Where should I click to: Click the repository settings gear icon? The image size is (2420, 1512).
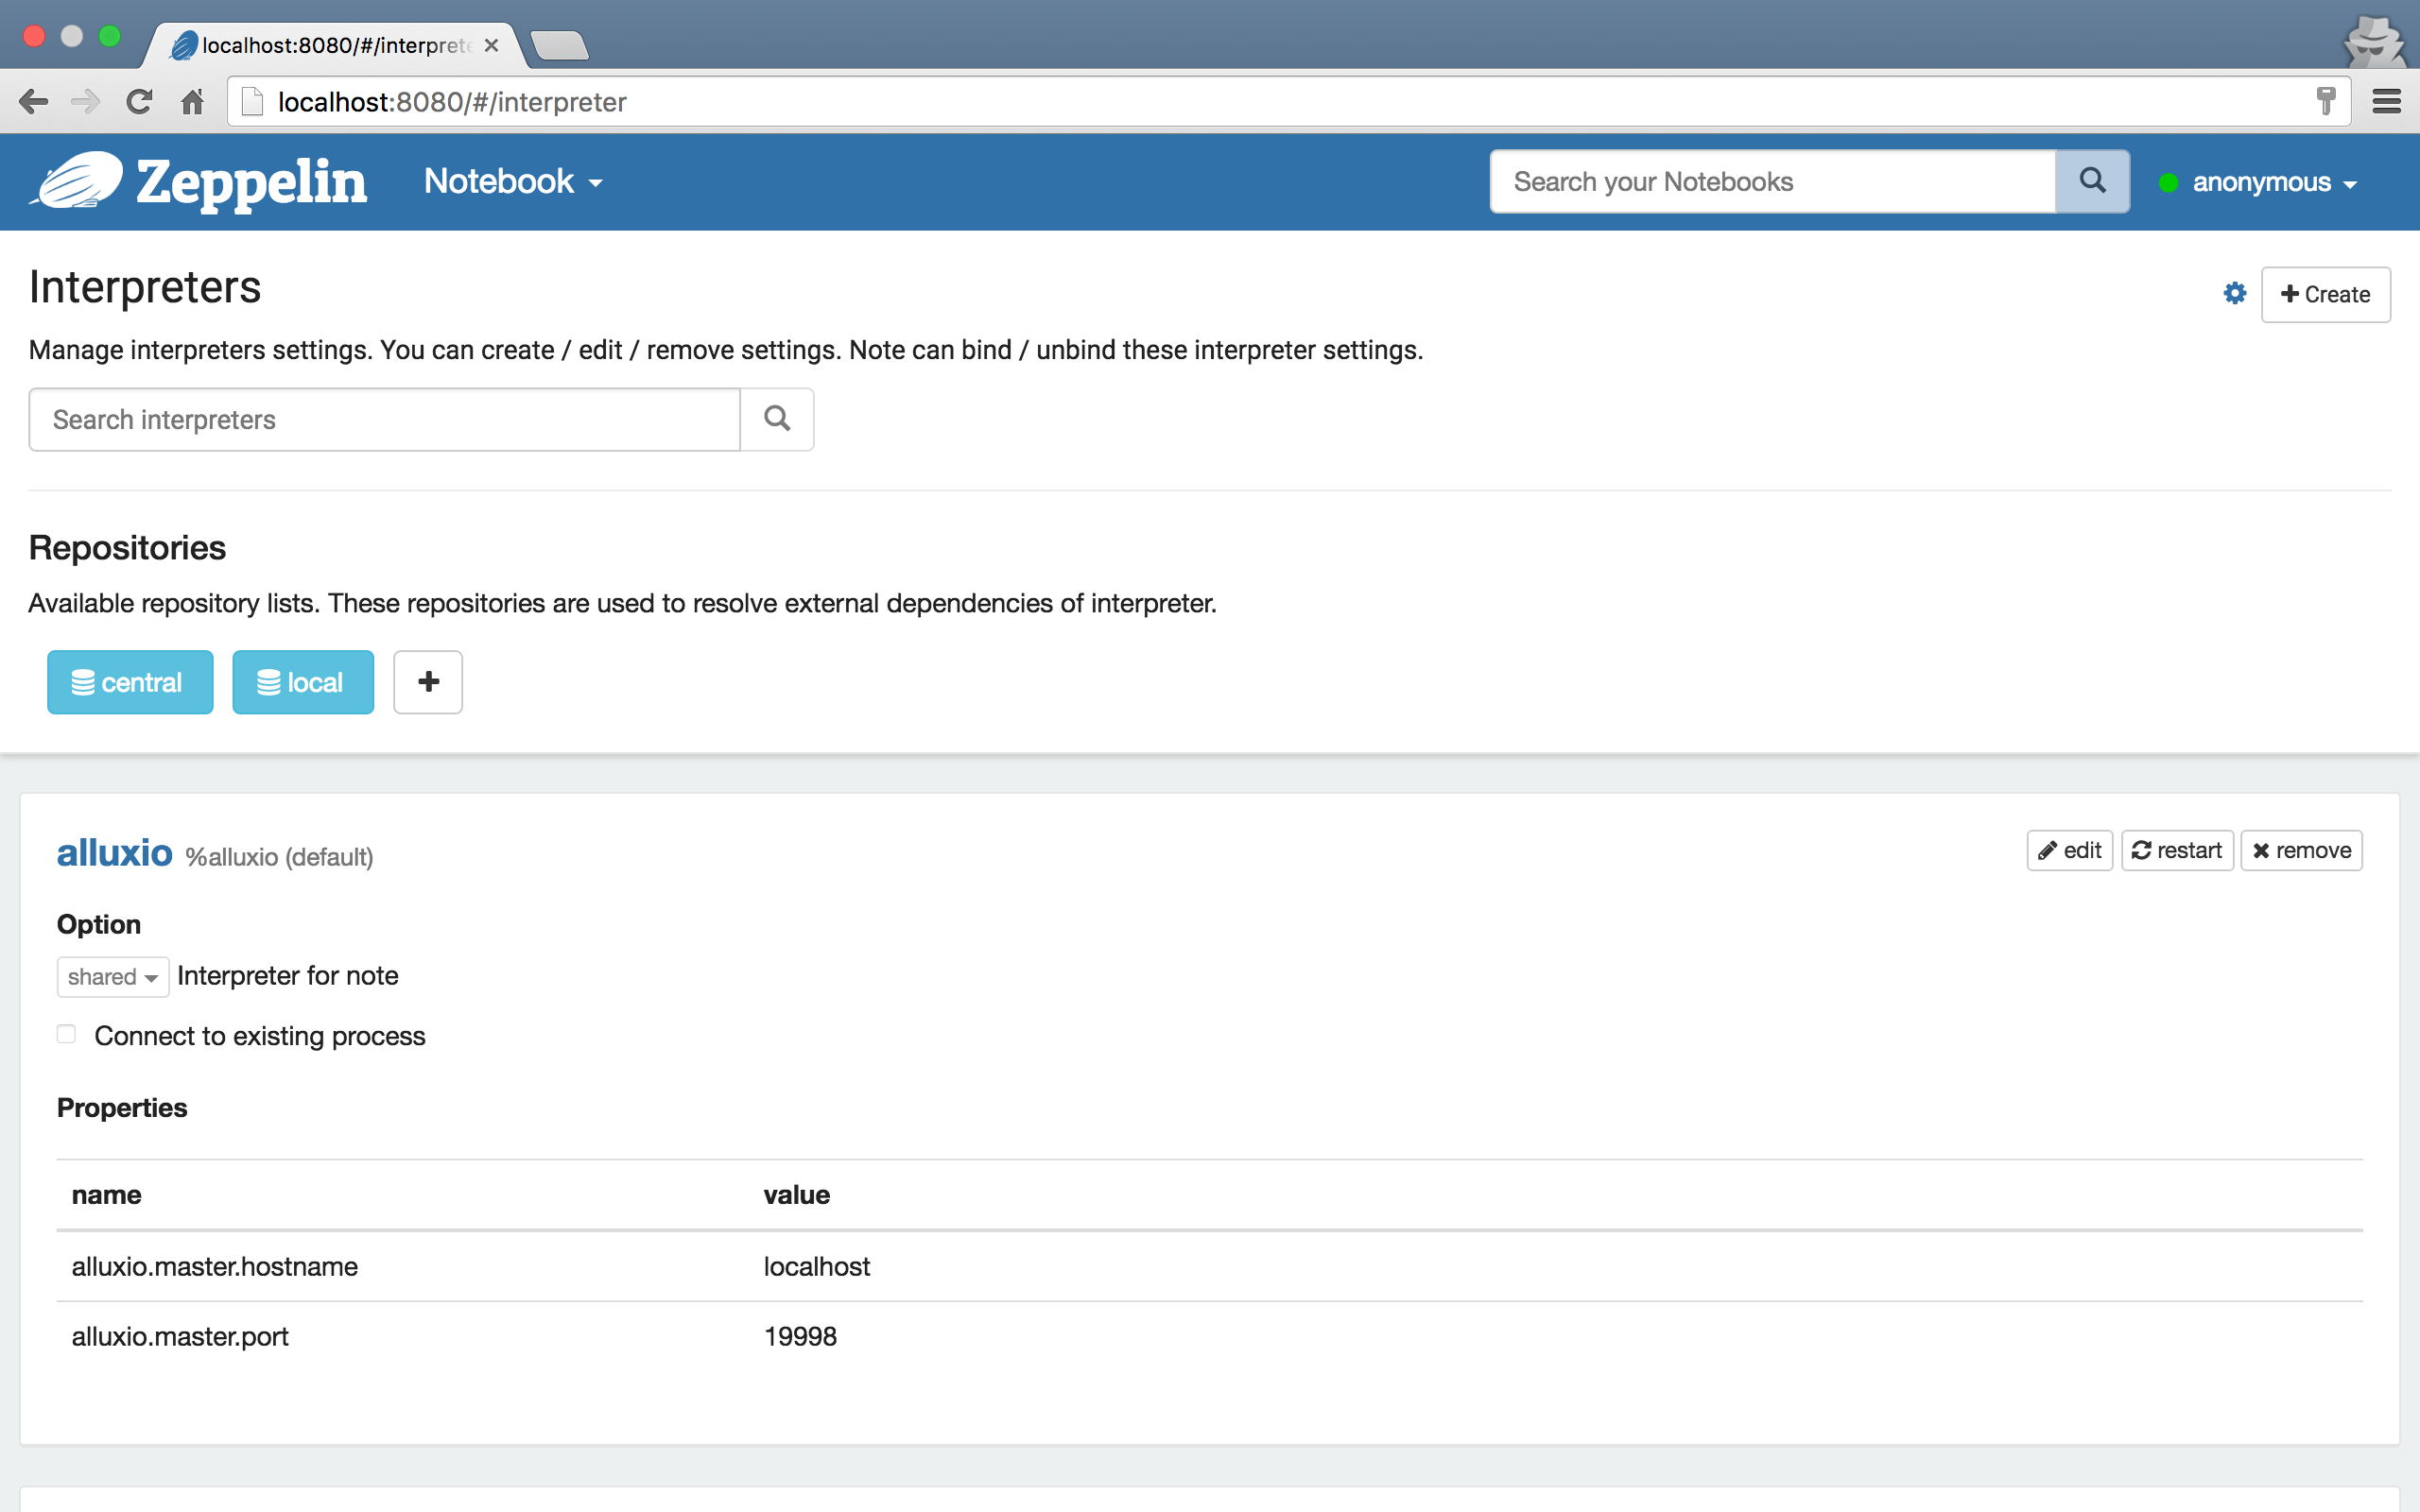(x=2234, y=293)
